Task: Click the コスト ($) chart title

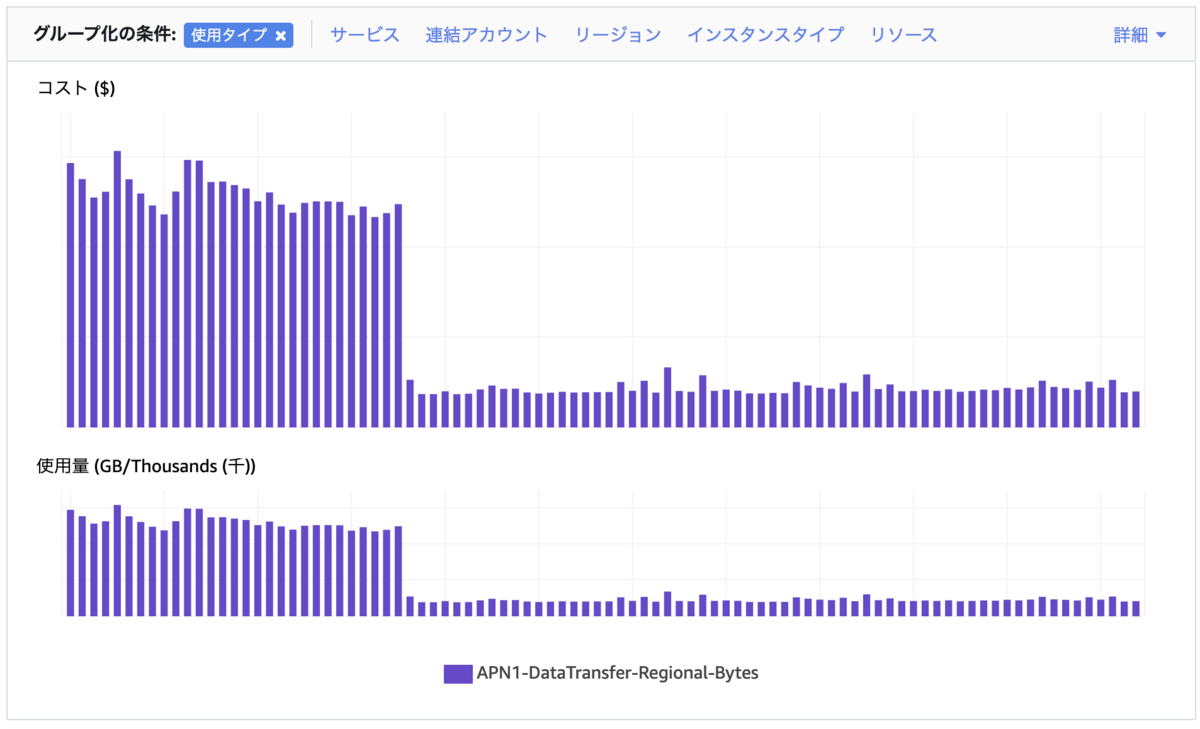Action: (76, 88)
